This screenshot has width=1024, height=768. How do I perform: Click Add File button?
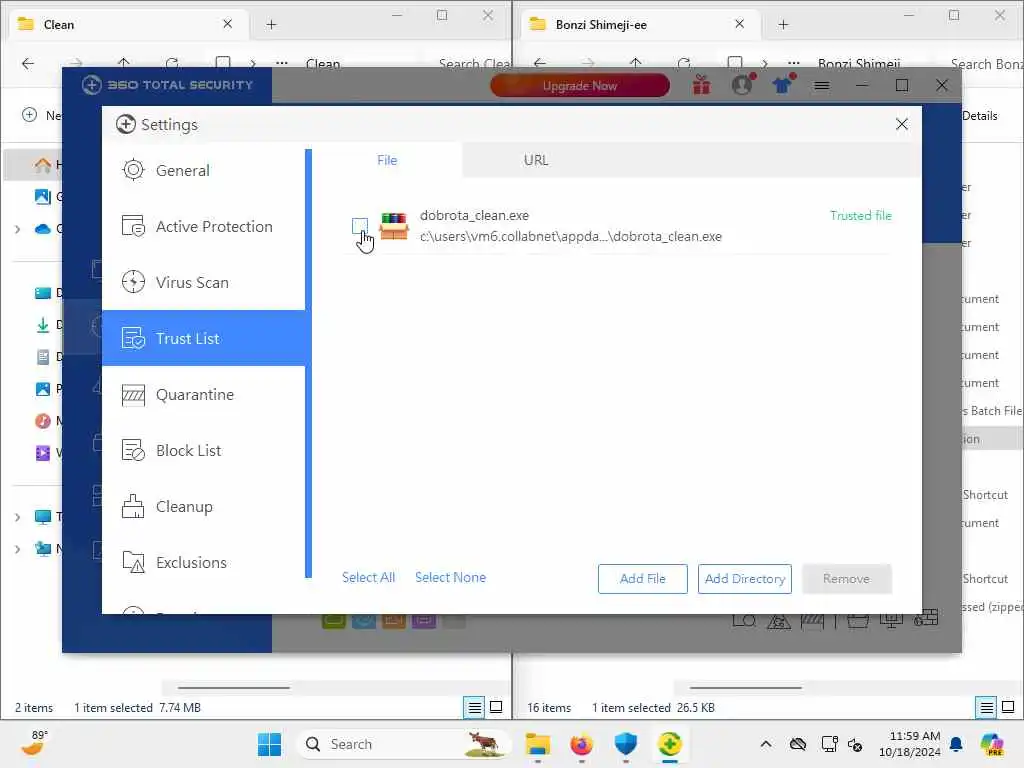coord(643,579)
